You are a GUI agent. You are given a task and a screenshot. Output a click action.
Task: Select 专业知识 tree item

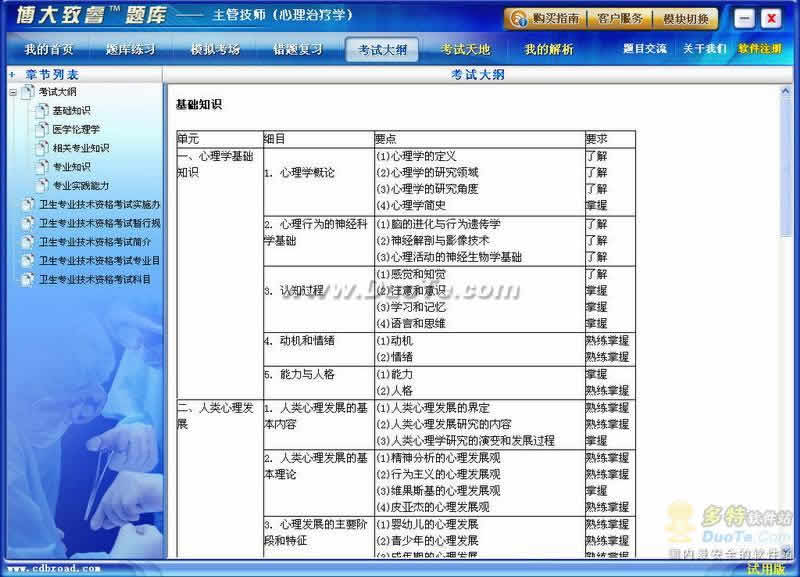coord(71,167)
